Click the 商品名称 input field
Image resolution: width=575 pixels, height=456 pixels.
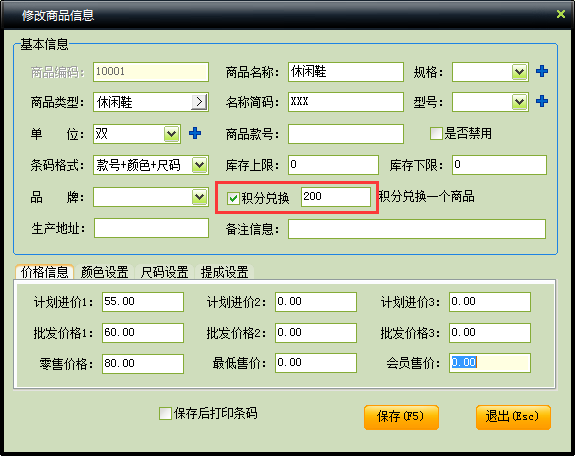[x=346, y=72]
